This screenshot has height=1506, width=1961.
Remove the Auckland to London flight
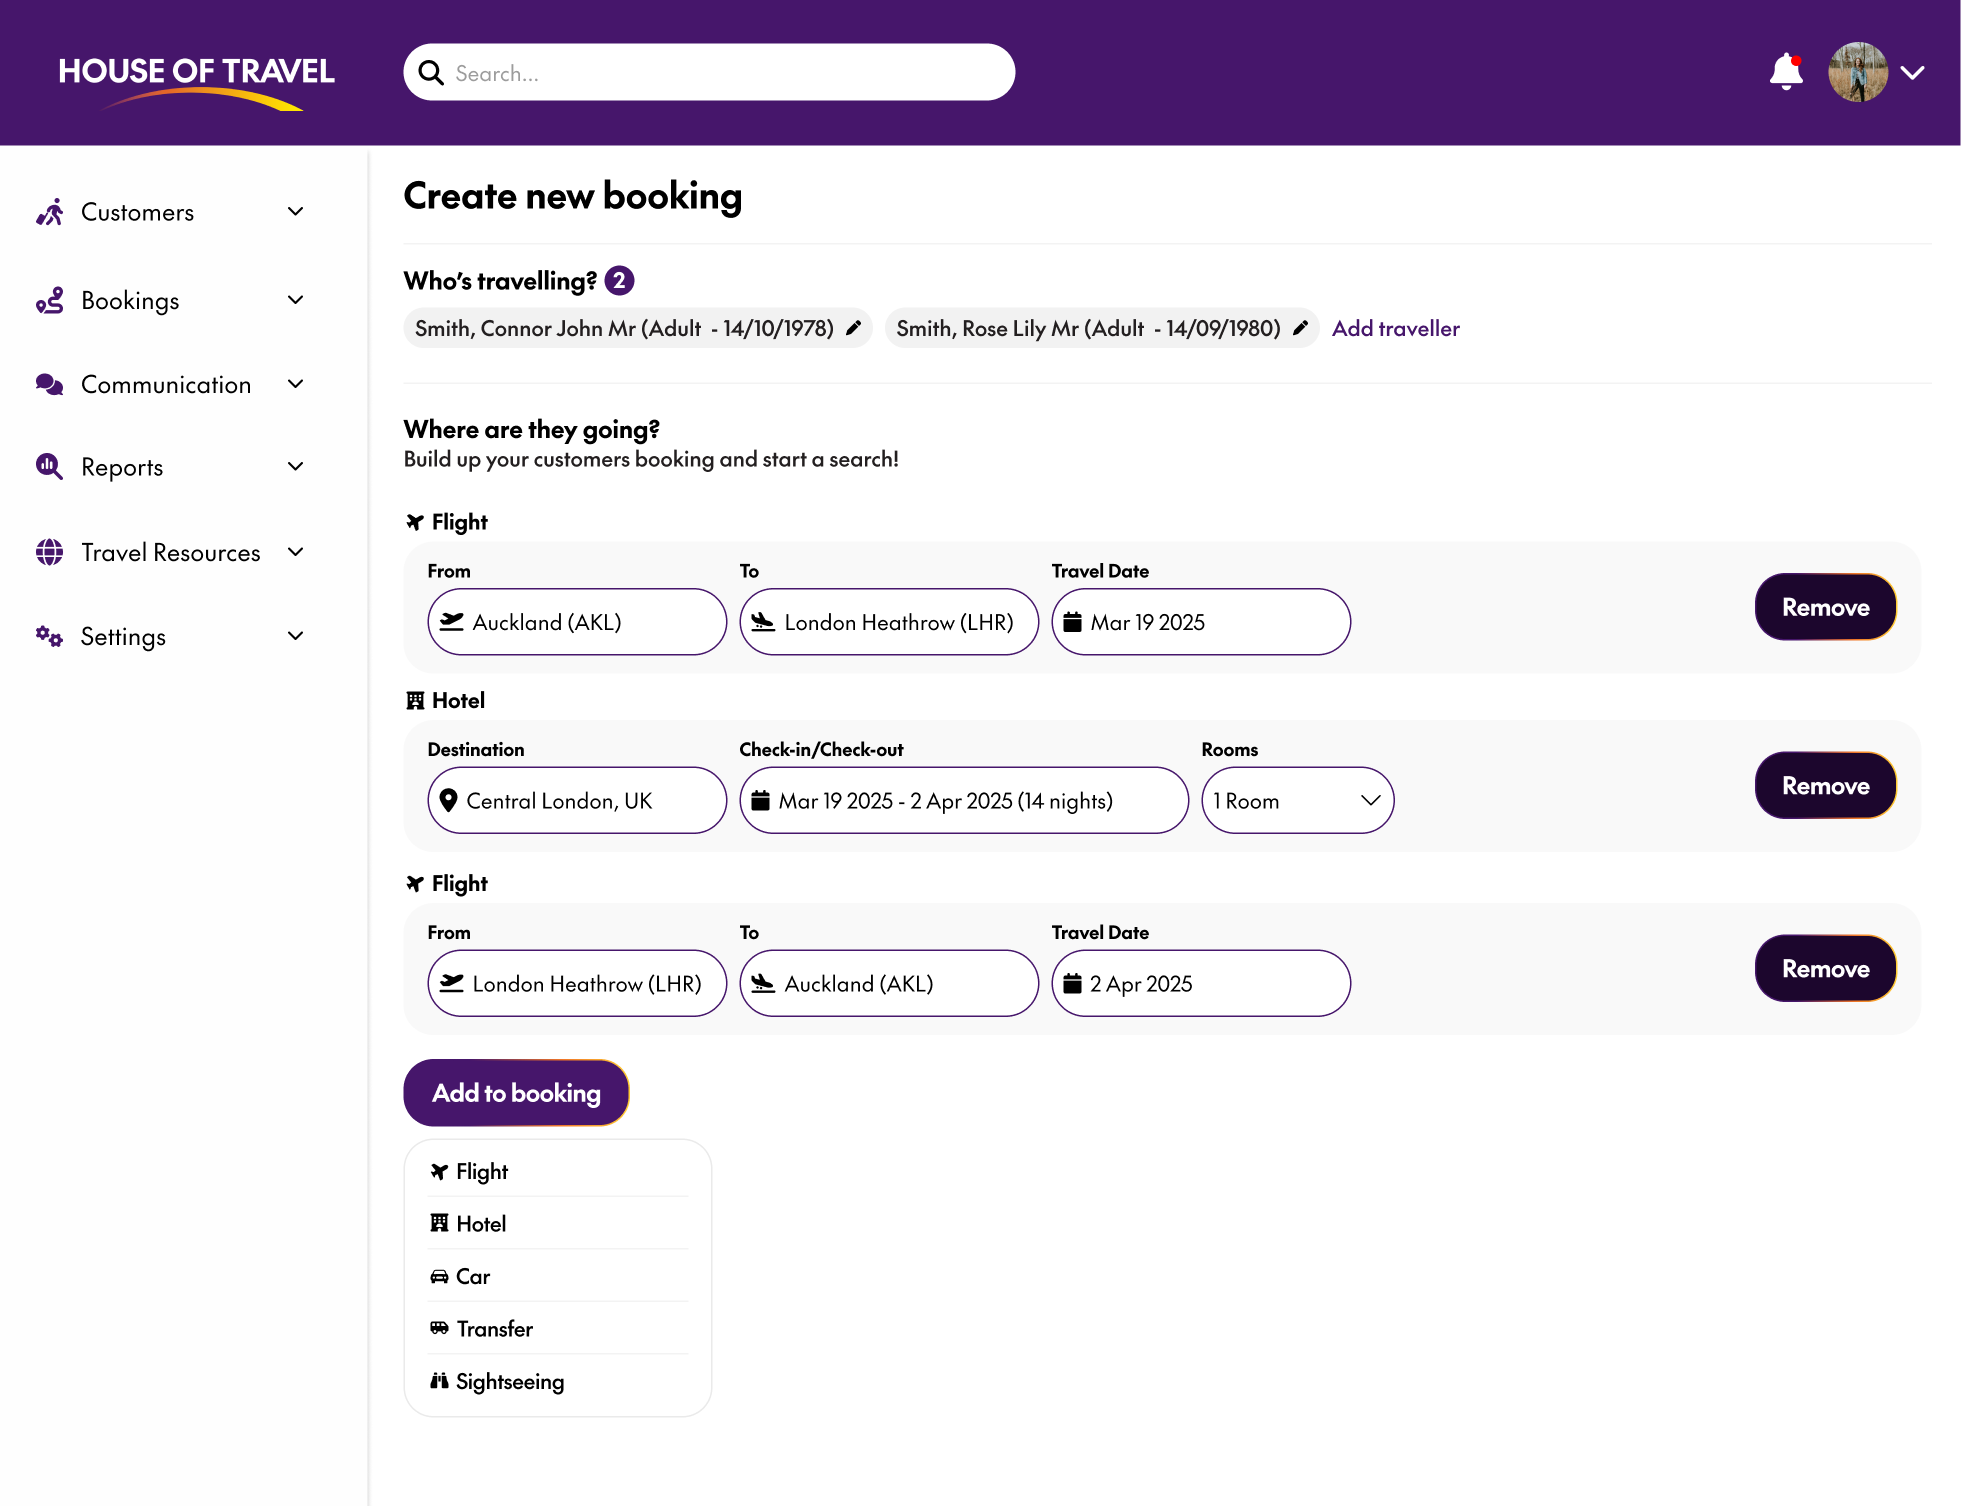(1825, 607)
